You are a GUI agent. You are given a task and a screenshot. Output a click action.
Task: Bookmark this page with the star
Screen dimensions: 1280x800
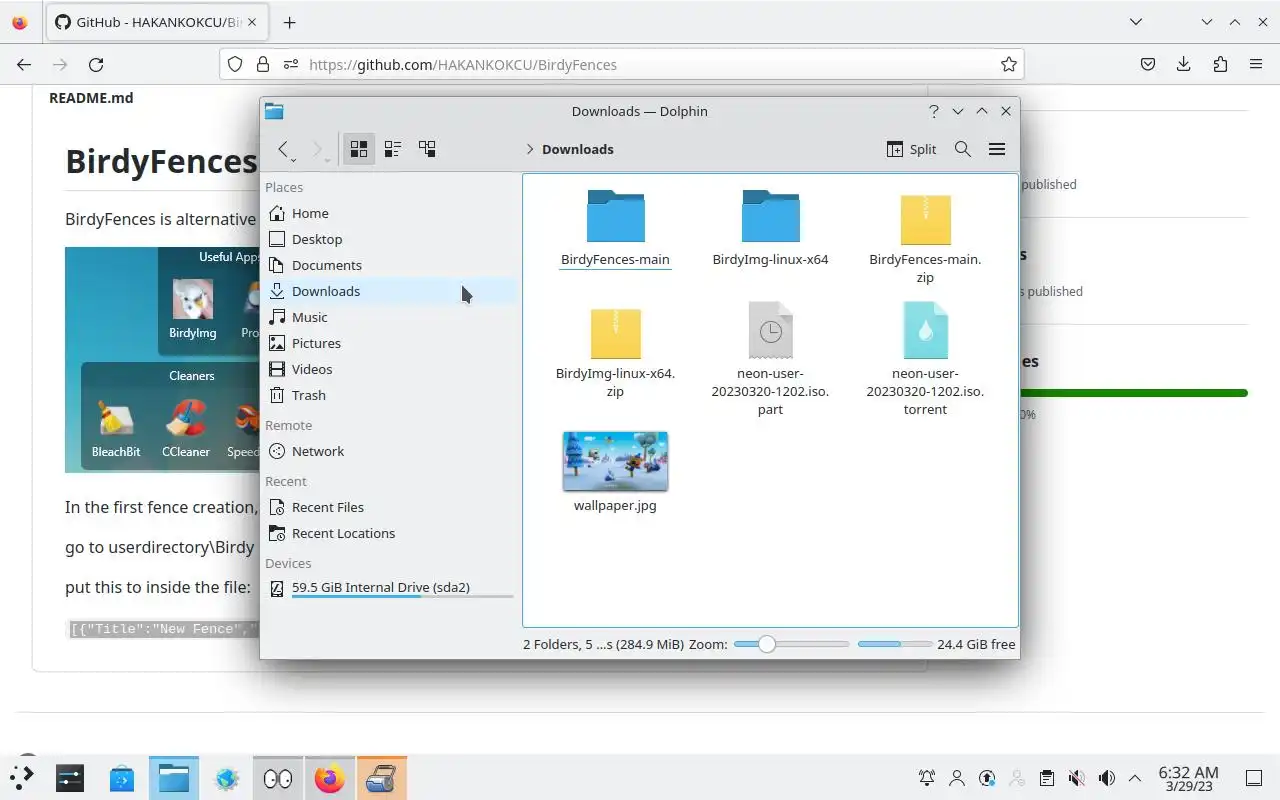point(1008,64)
